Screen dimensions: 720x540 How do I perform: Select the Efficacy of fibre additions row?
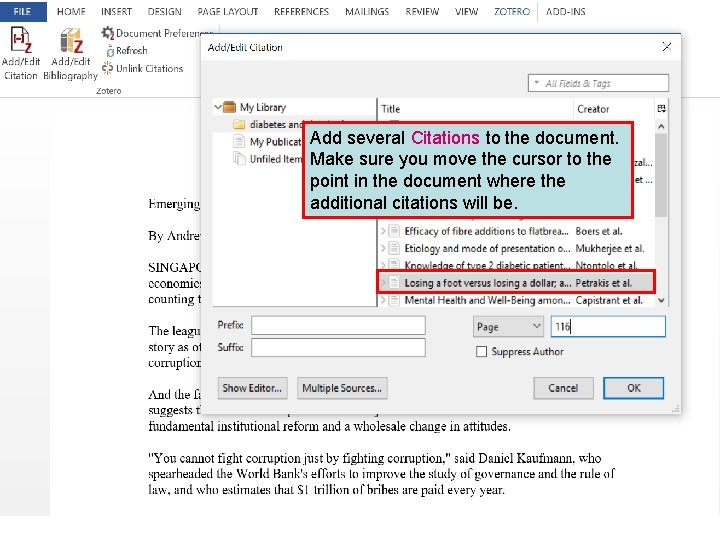click(516, 231)
